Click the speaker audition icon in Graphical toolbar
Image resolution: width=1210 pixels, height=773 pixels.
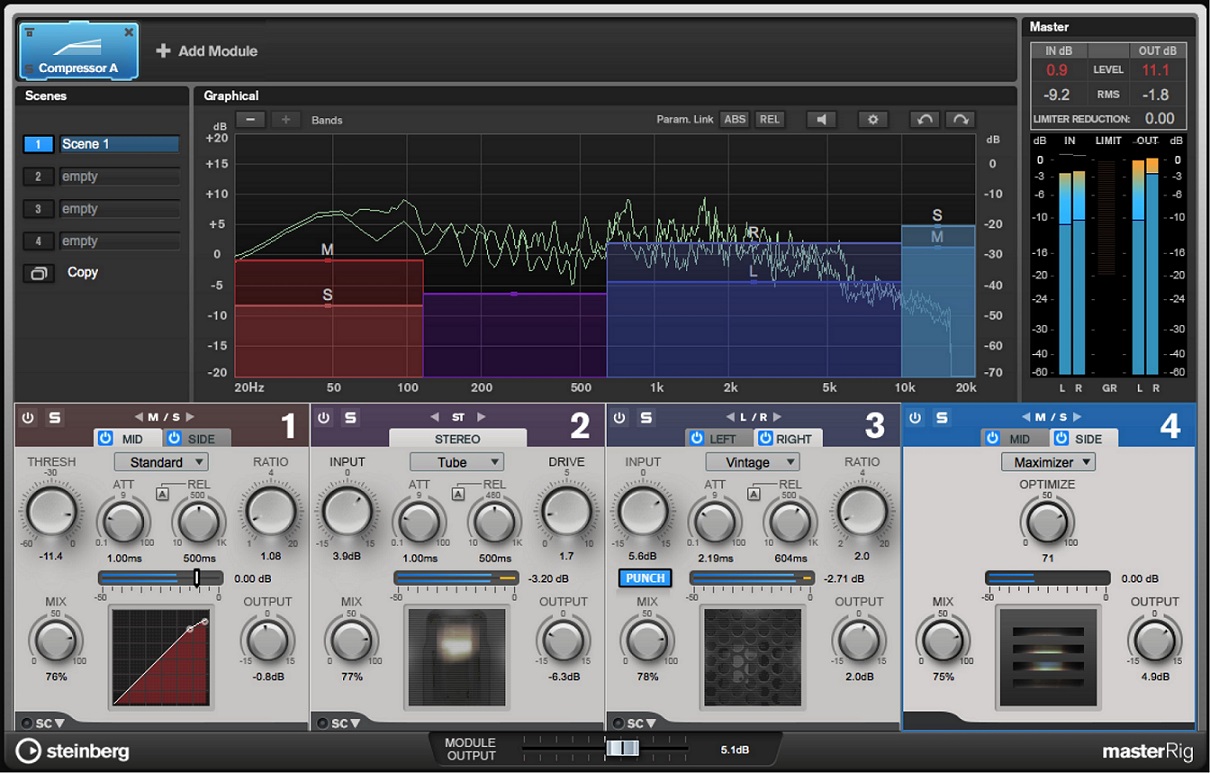821,119
